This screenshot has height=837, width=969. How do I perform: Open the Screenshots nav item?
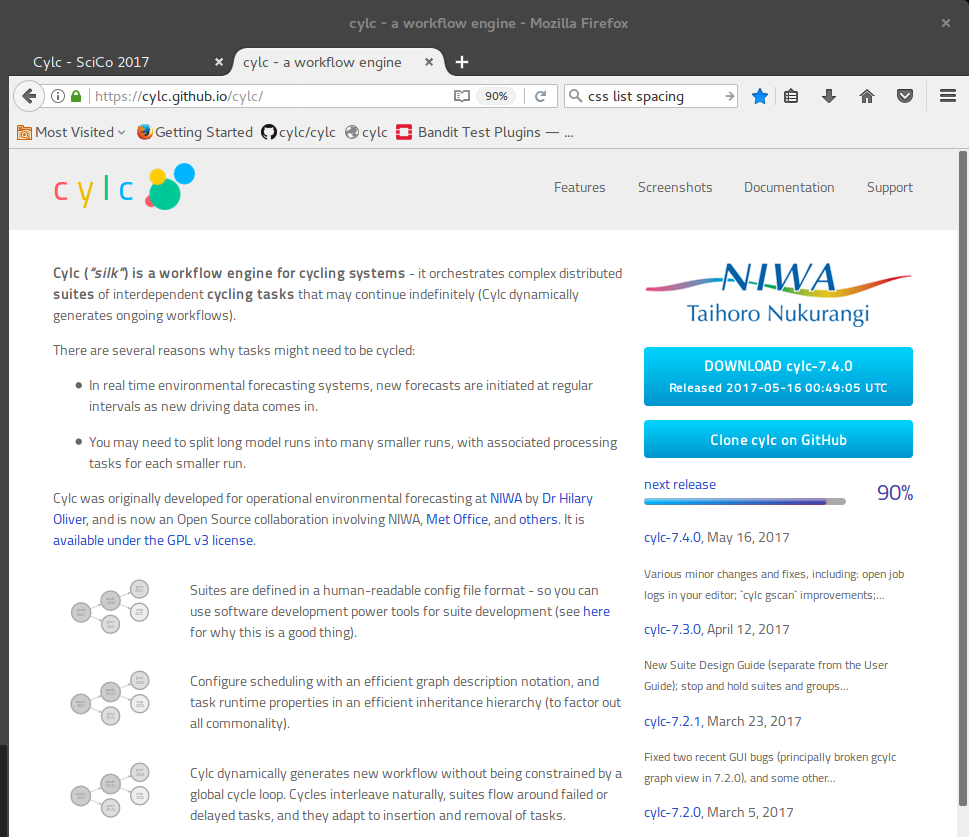pyautogui.click(x=675, y=187)
